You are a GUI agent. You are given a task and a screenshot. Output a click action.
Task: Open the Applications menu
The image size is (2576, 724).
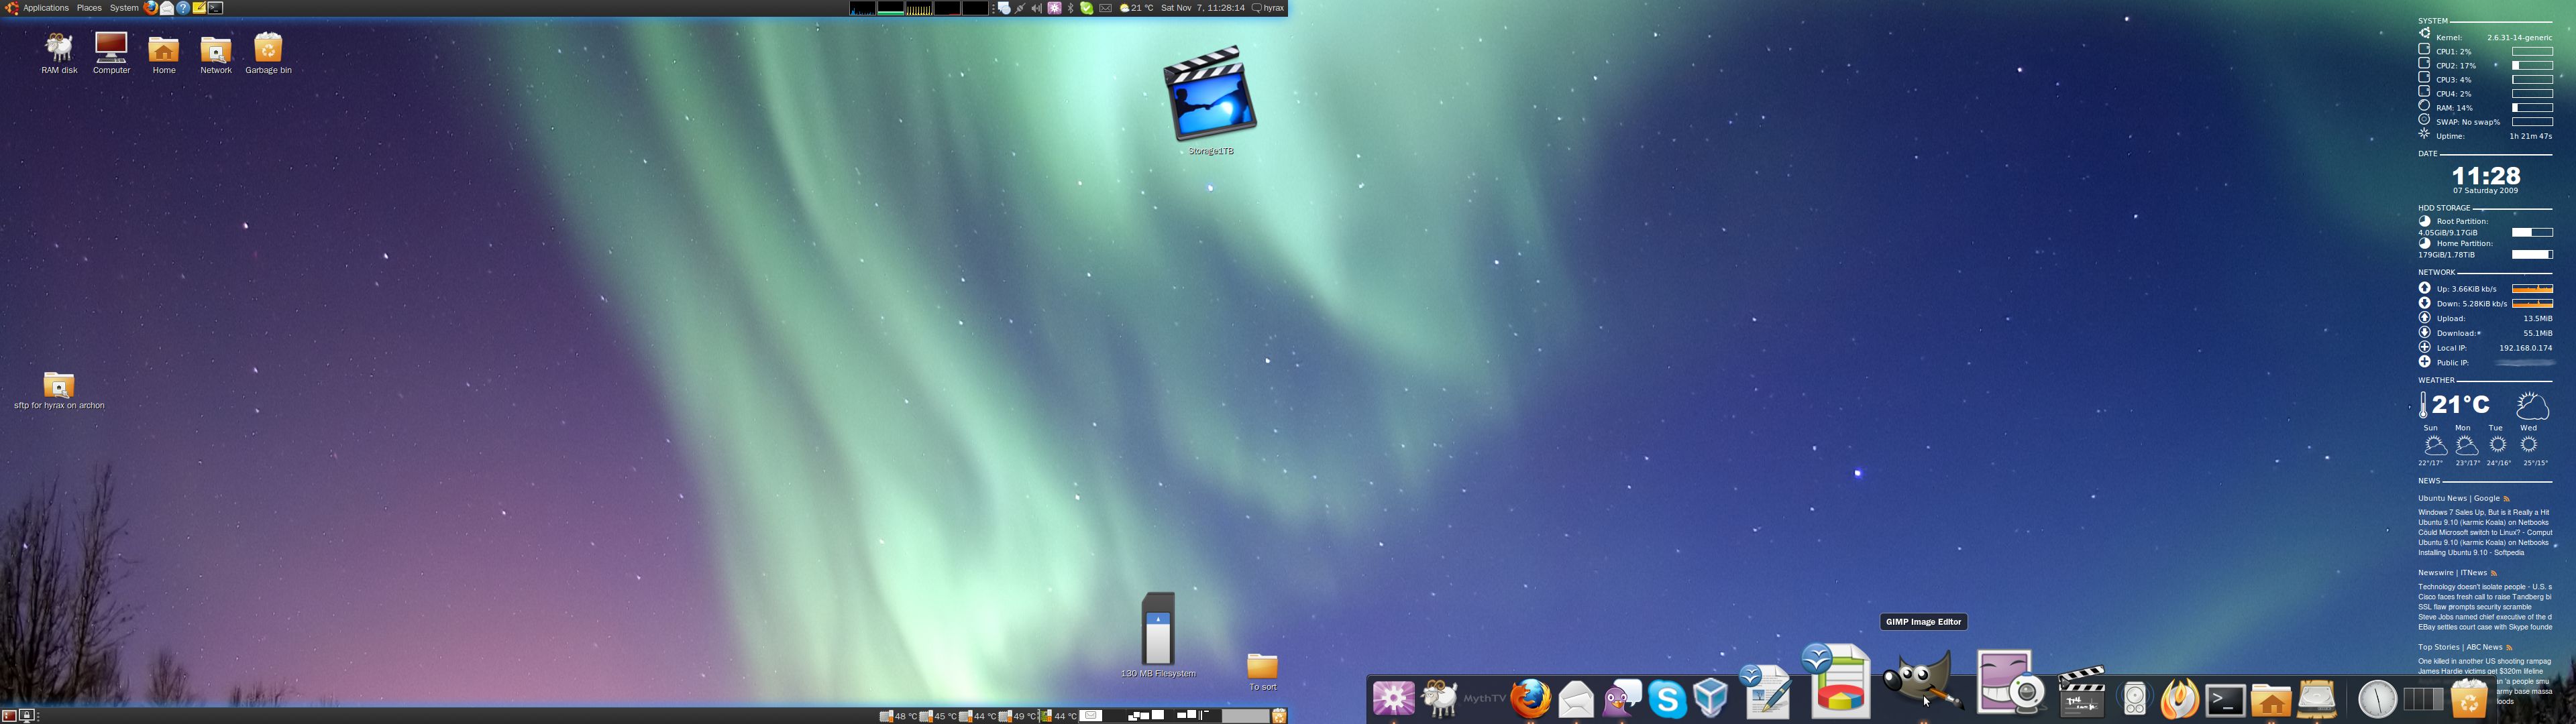(x=36, y=8)
